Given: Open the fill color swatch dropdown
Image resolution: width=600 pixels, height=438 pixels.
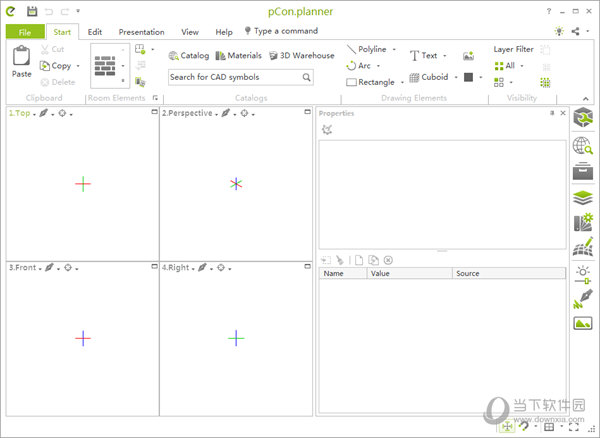Looking at the screenshot, I should pyautogui.click(x=481, y=77).
